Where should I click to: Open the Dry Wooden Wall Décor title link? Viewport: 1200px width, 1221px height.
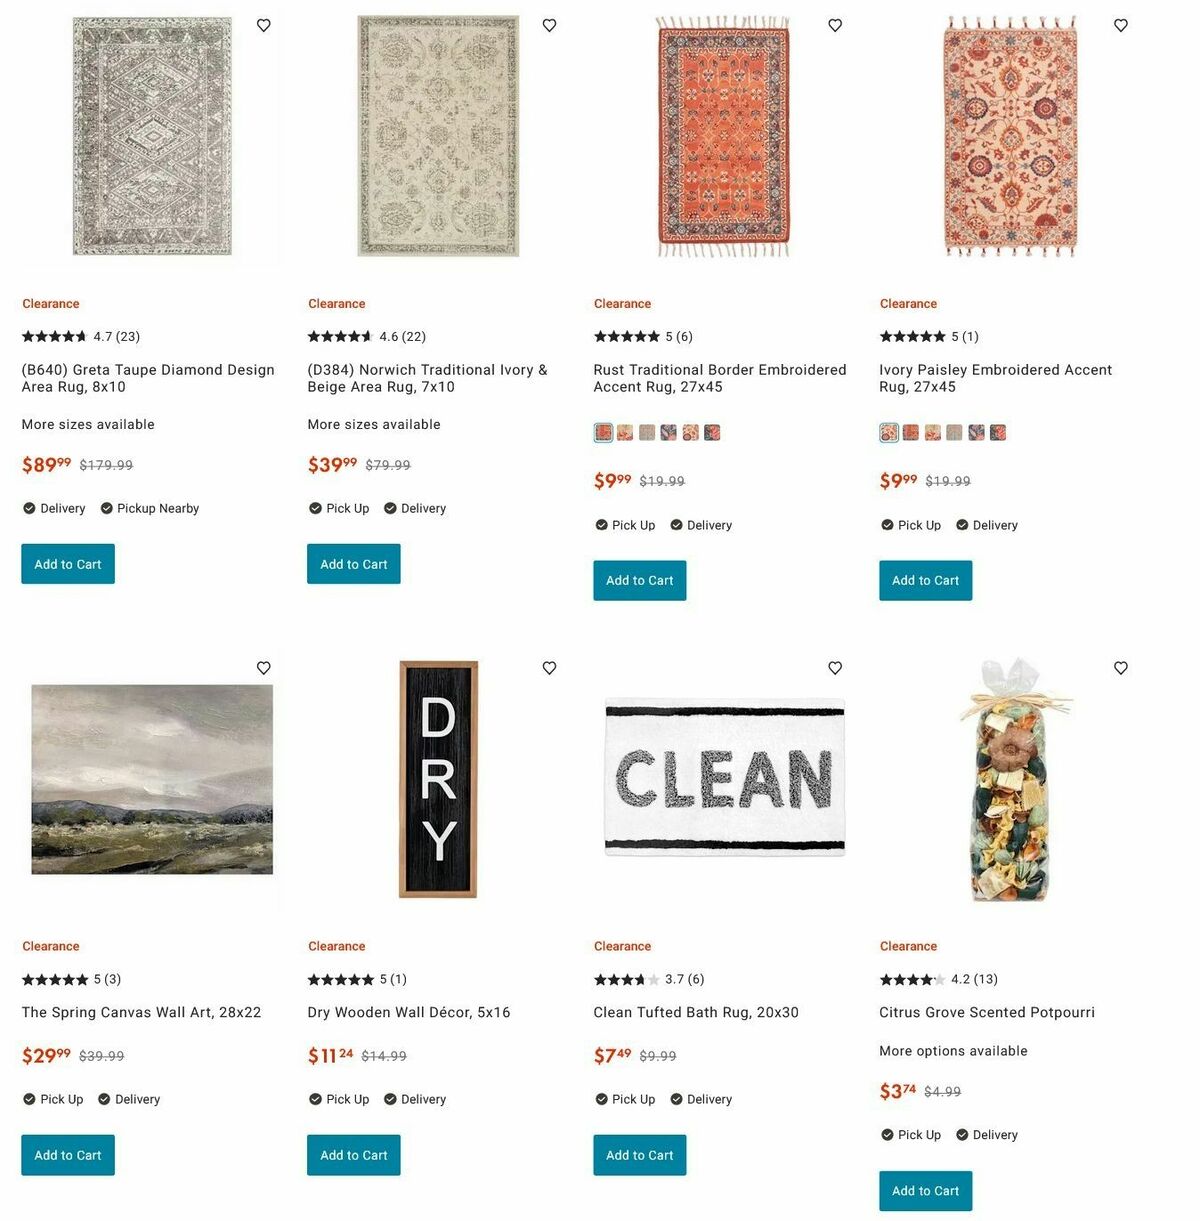pos(408,1012)
